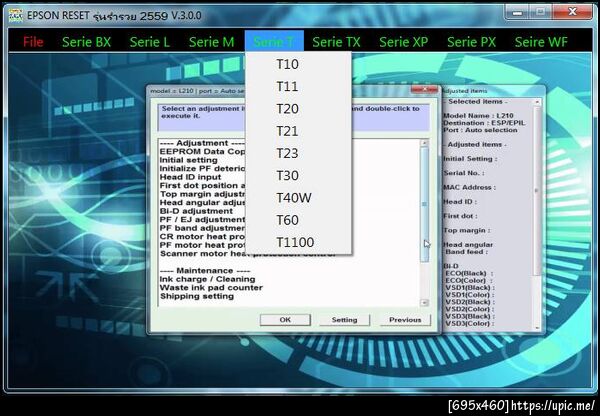This screenshot has width=600, height=416.
Task: Select Initialize PF deterioration item
Action: point(202,168)
